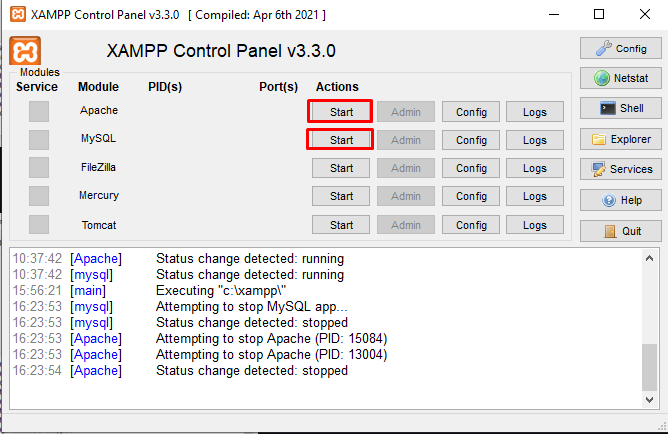
Task: Open Apache Config menu
Action: [x=471, y=112]
